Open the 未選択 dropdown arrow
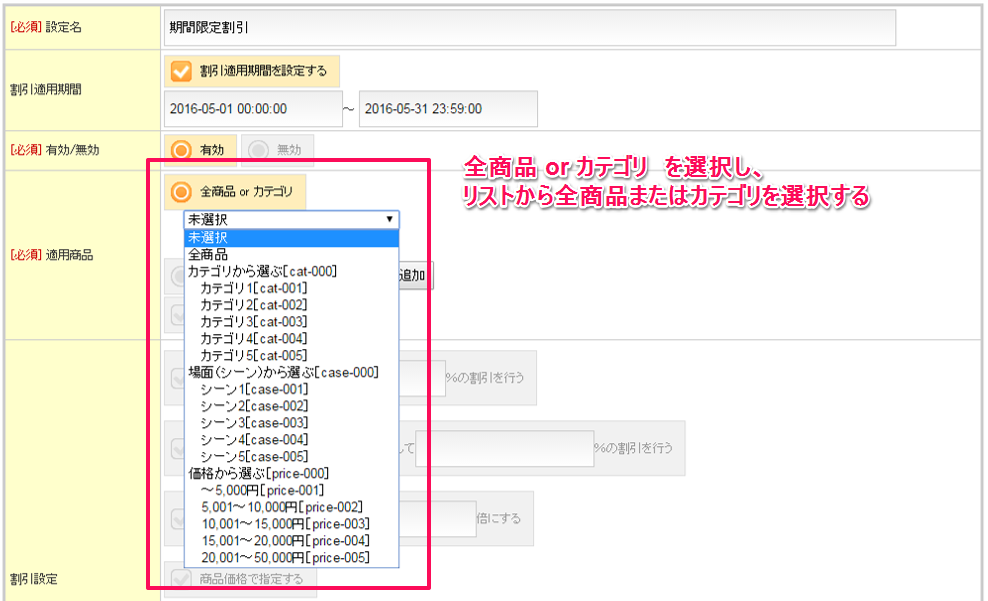The width and height of the screenshot is (988, 601). coord(389,220)
